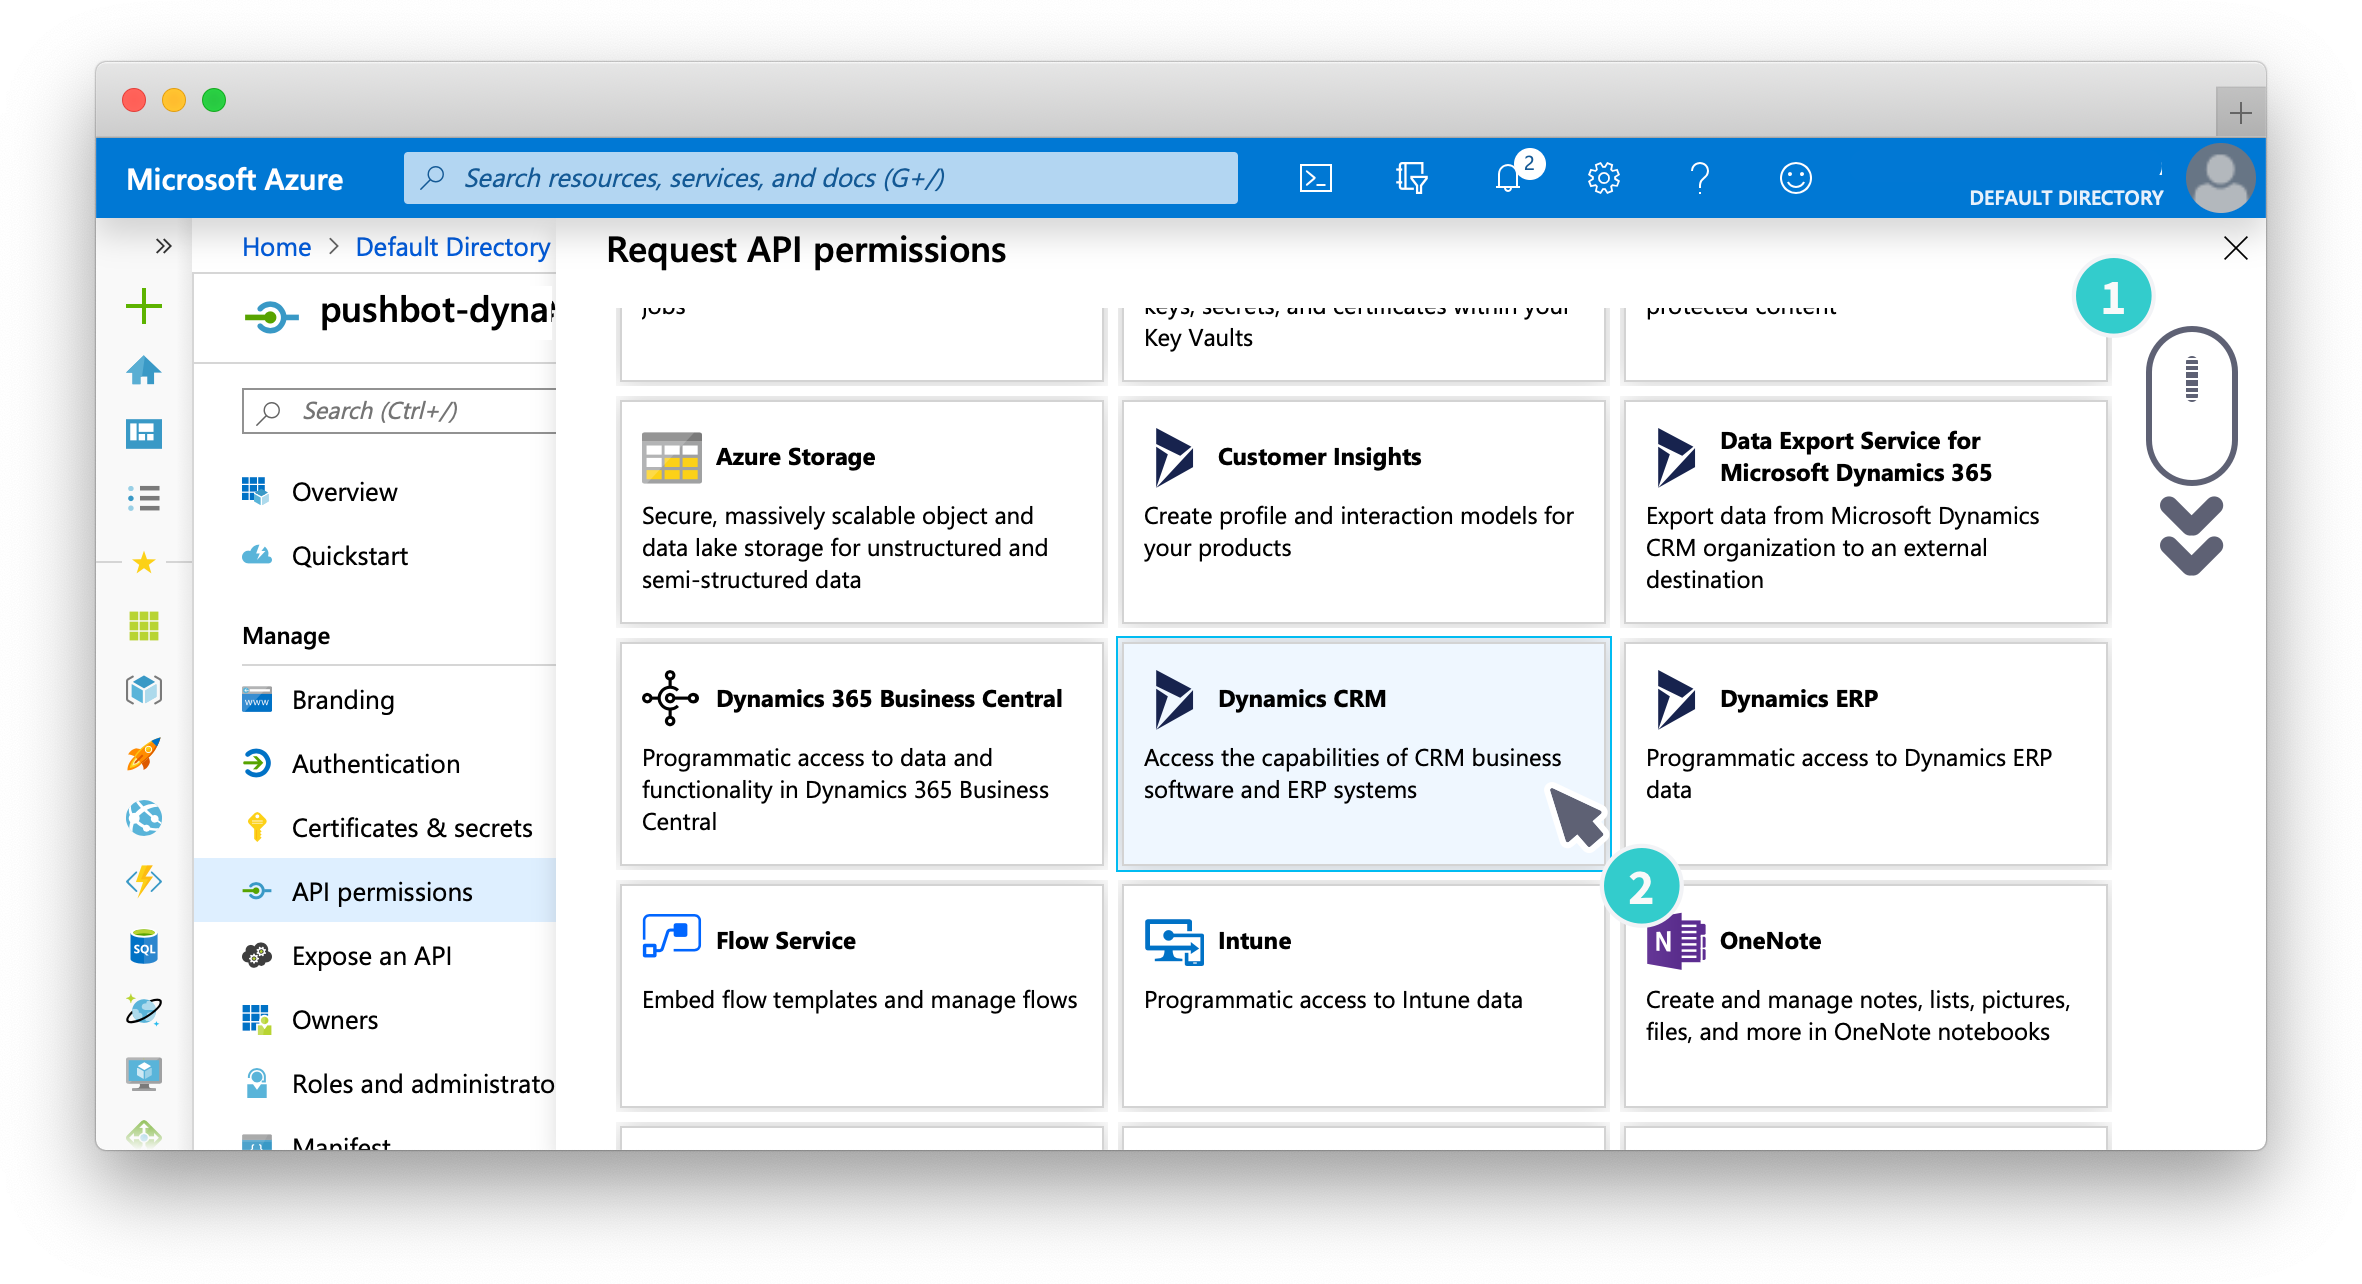Open App Services globe icon
The image size is (2362, 1284).
tap(144, 818)
